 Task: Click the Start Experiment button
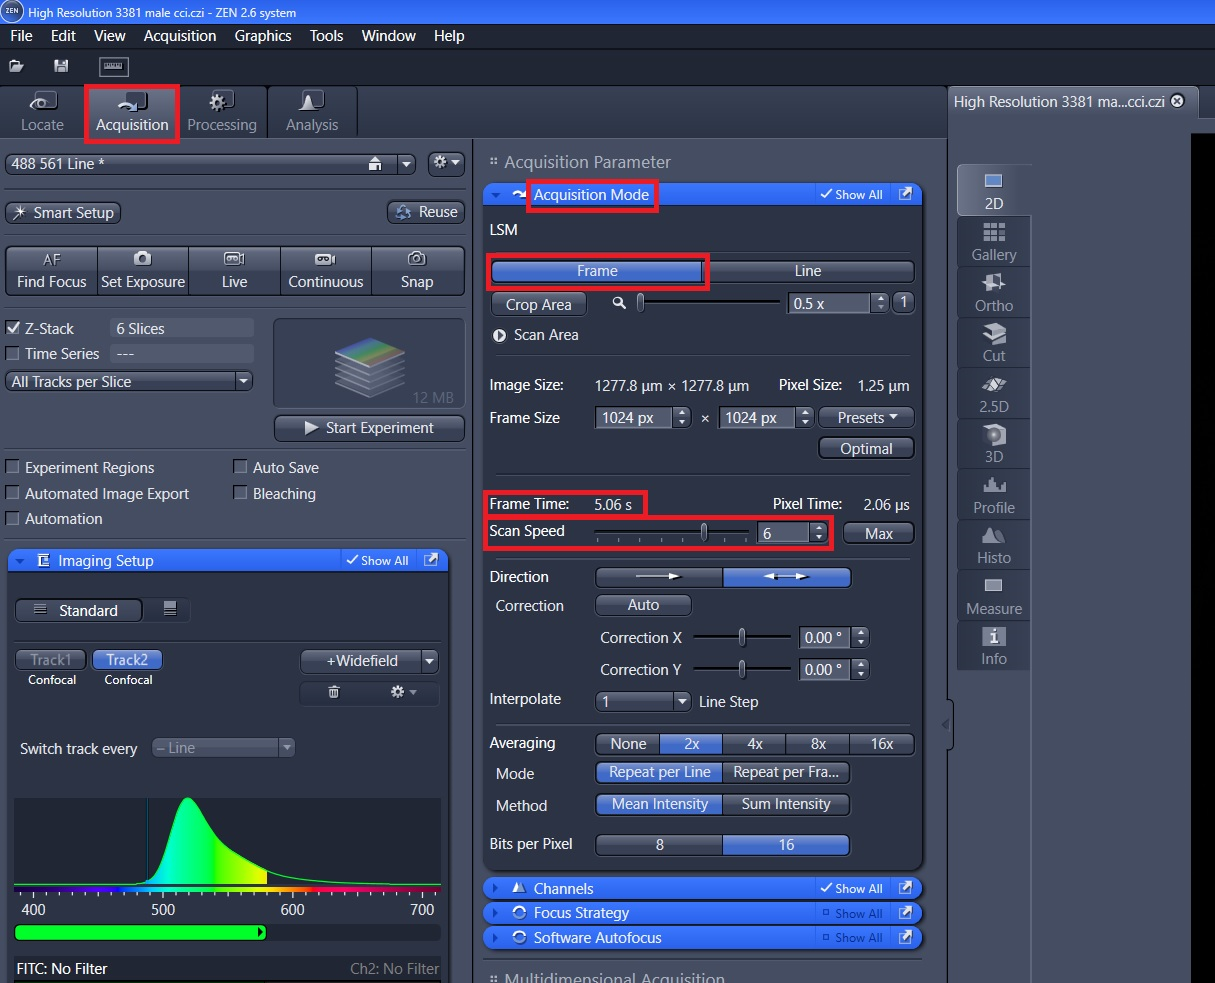369,428
